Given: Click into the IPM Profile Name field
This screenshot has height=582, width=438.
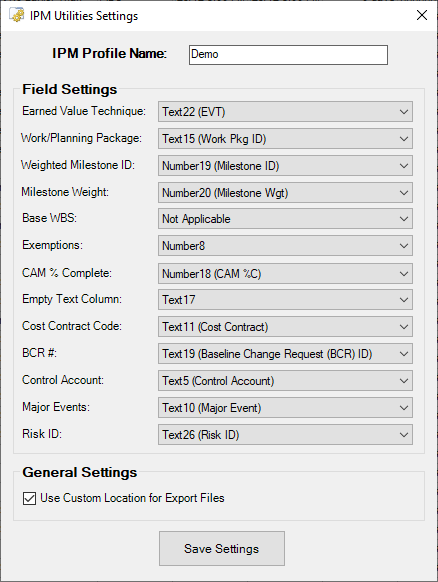Looking at the screenshot, I should [x=288, y=55].
